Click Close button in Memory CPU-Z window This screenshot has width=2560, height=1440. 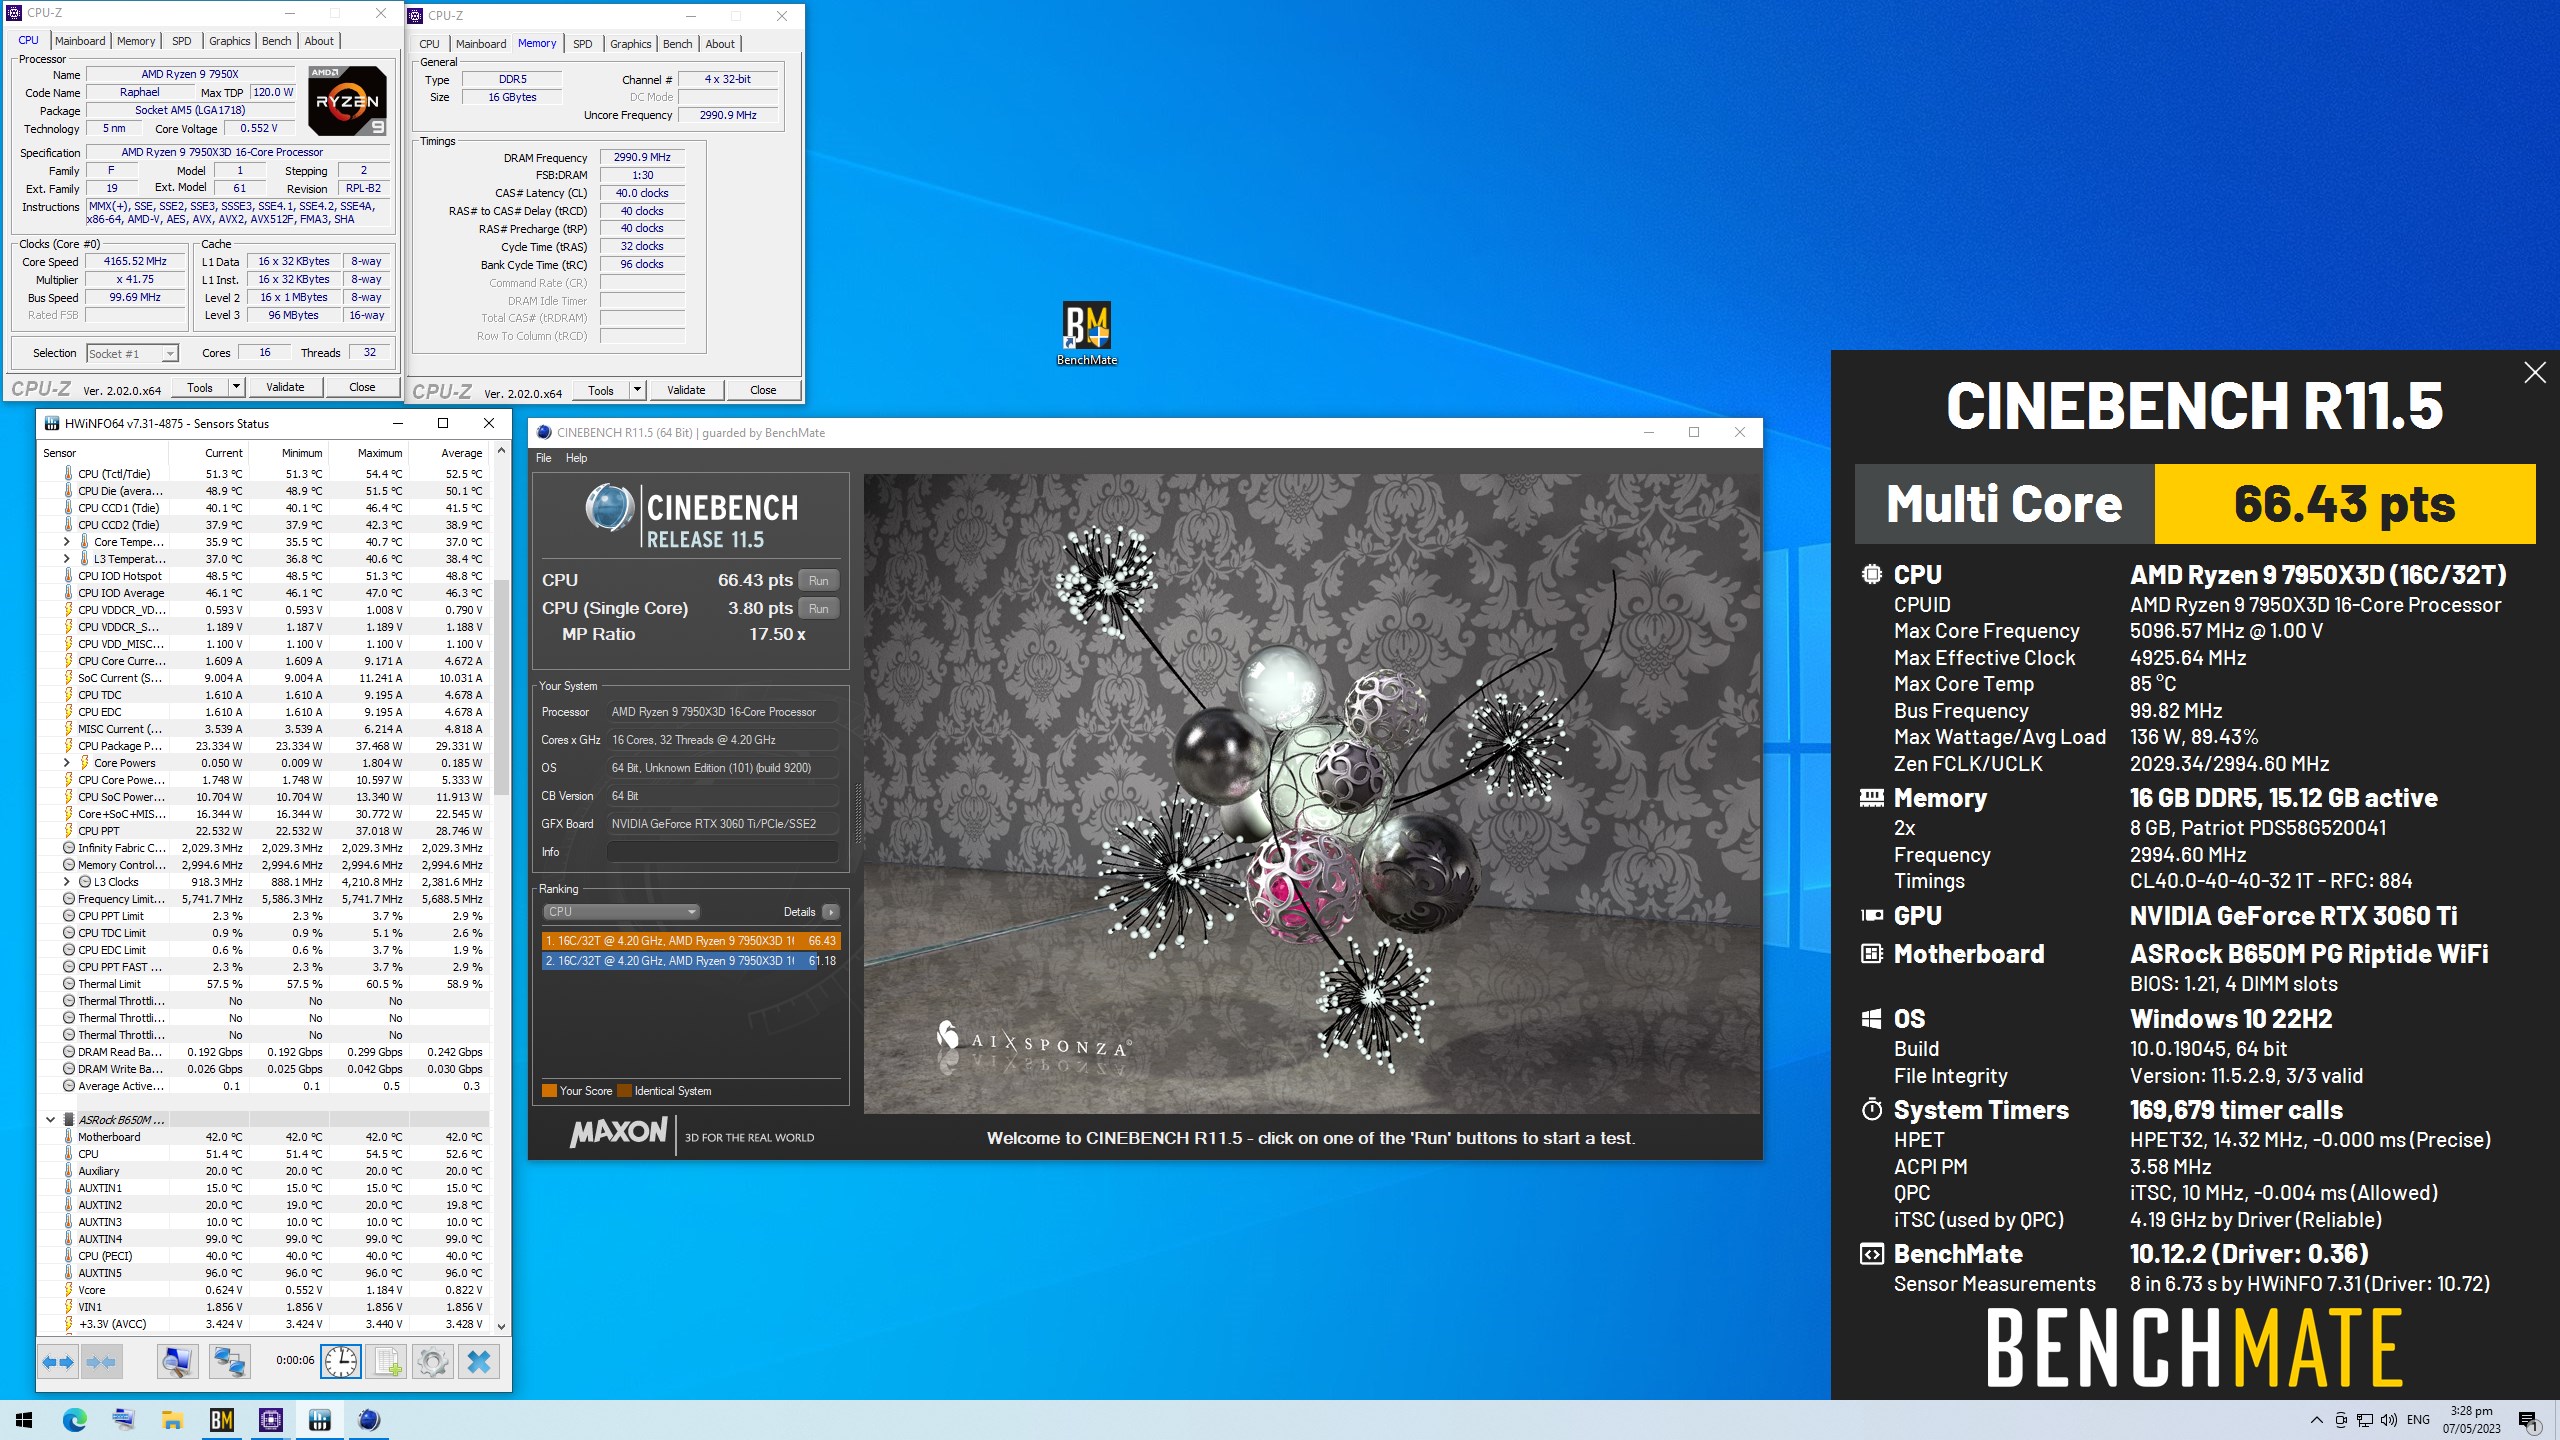pos(763,390)
